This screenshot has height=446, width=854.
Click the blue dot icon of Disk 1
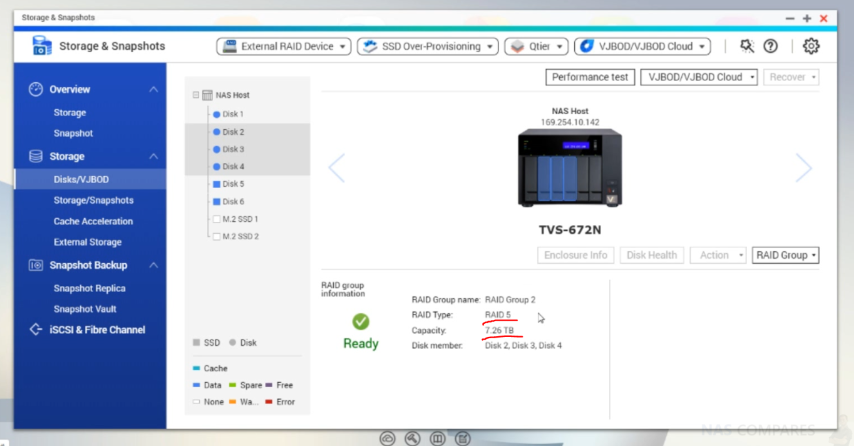(216, 114)
